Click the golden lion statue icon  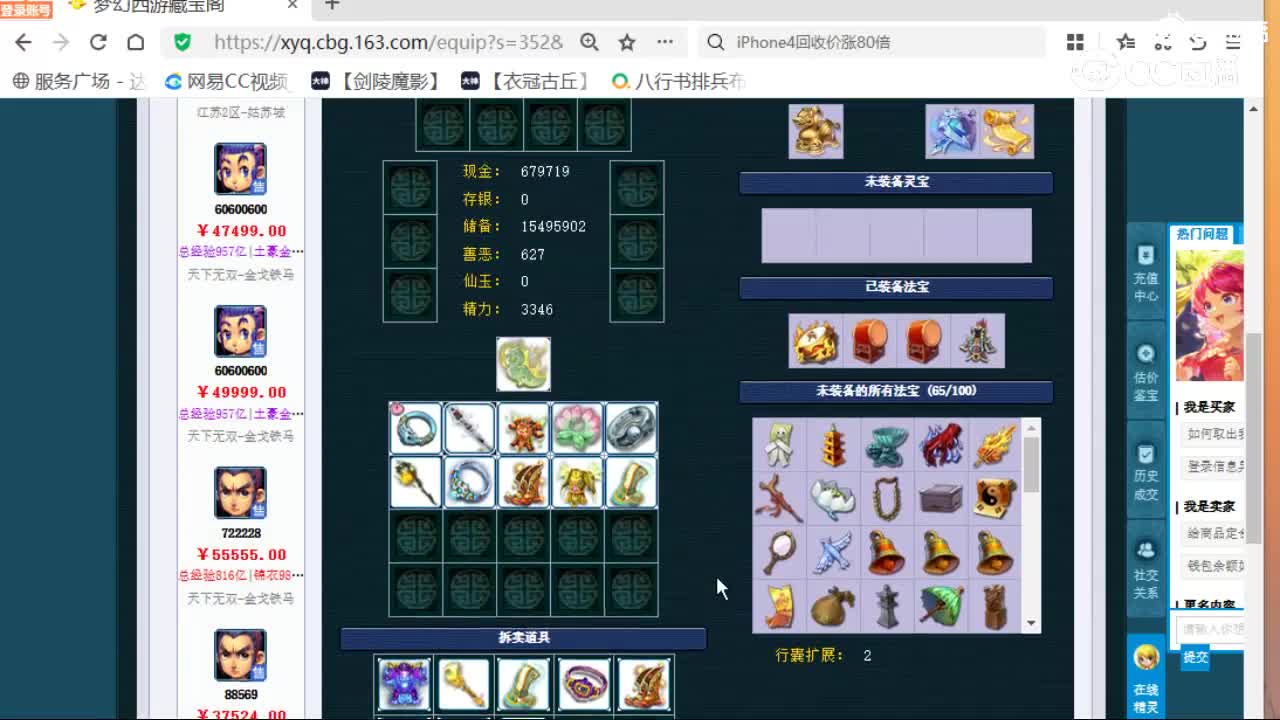pos(815,131)
